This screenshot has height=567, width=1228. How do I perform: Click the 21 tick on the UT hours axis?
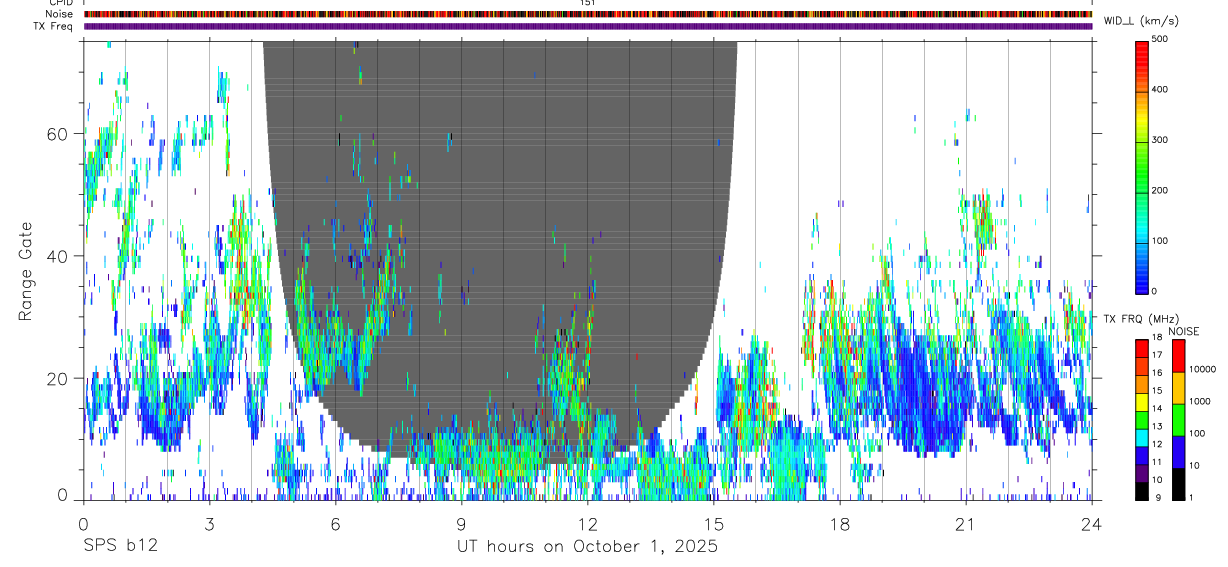point(965,523)
